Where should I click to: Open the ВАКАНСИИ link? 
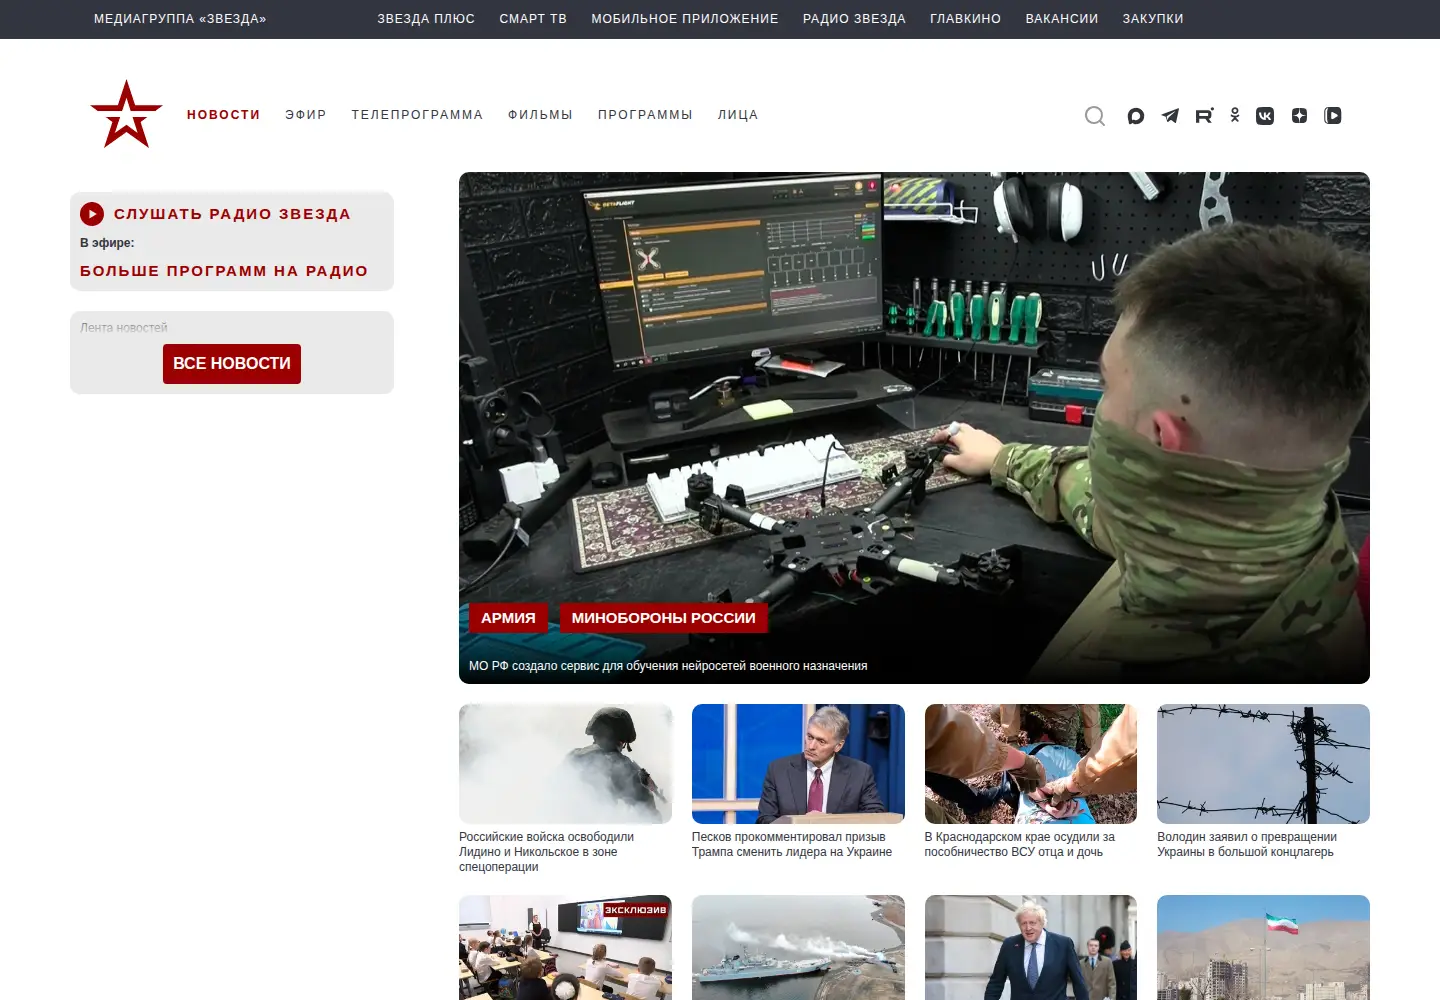(1062, 19)
